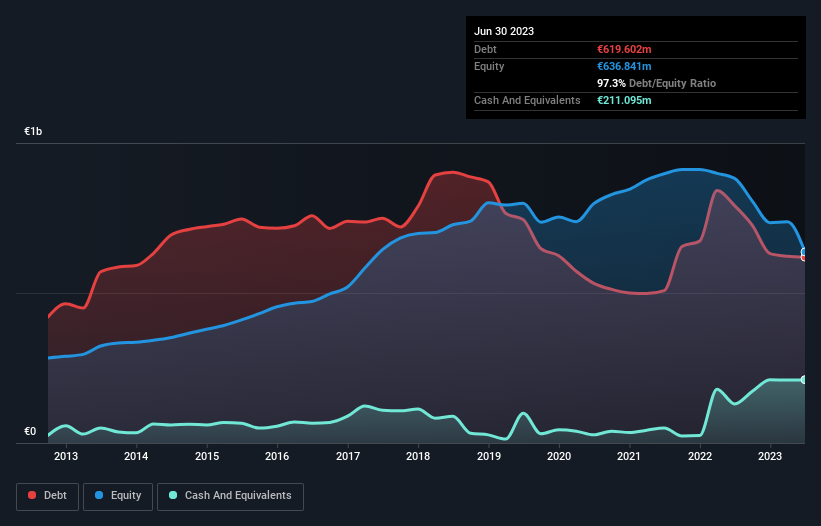Viewport: 821px width, 526px height.
Task: Select the 2015 axis label
Action: click(x=207, y=456)
